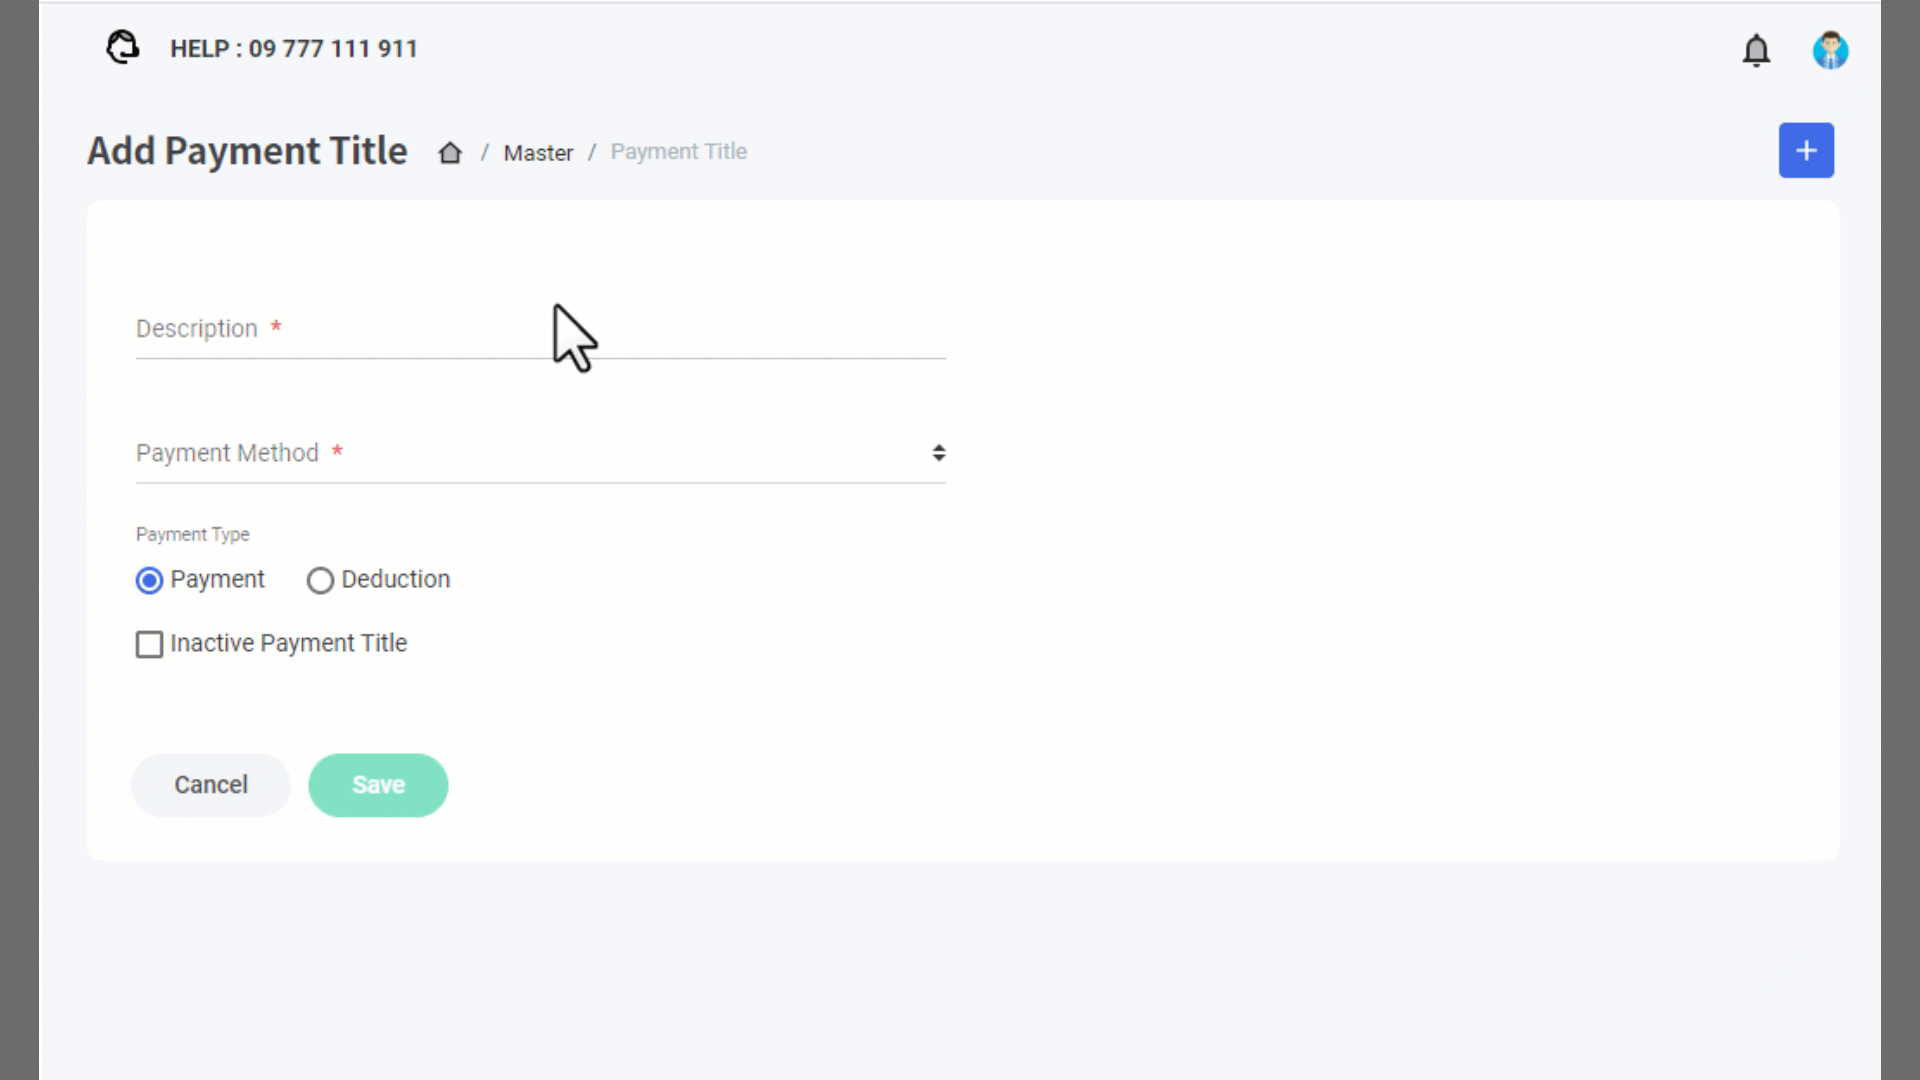Click the Payment Title breadcrumb
The height and width of the screenshot is (1080, 1920).
678,152
